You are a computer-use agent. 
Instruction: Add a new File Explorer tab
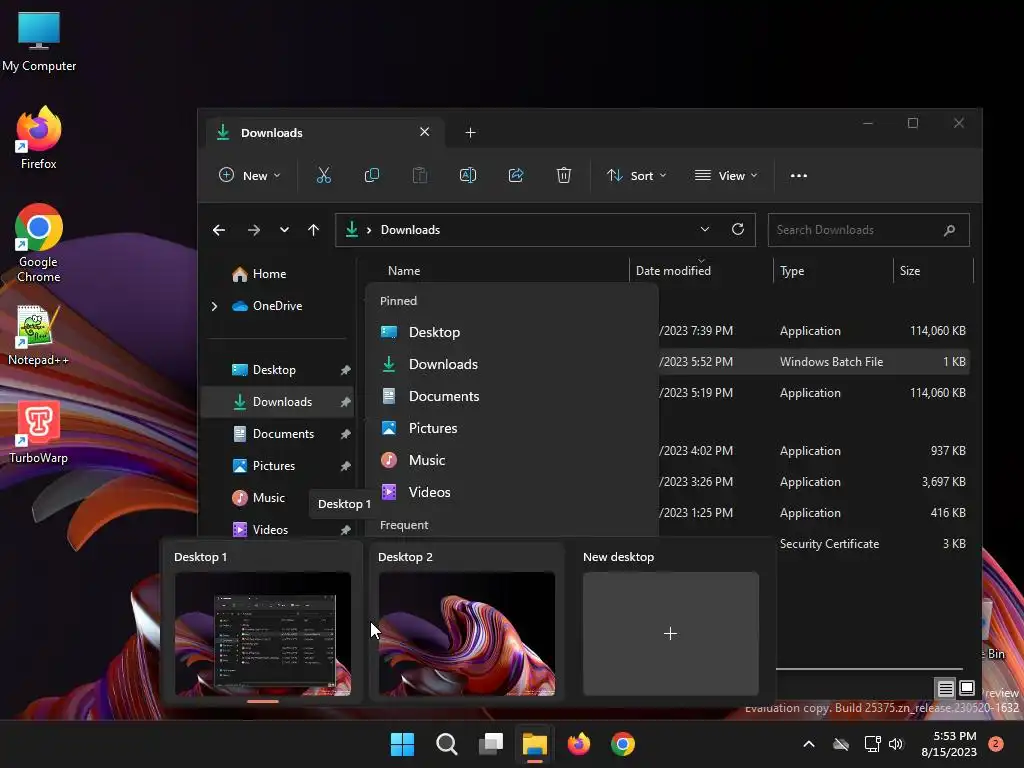point(470,133)
